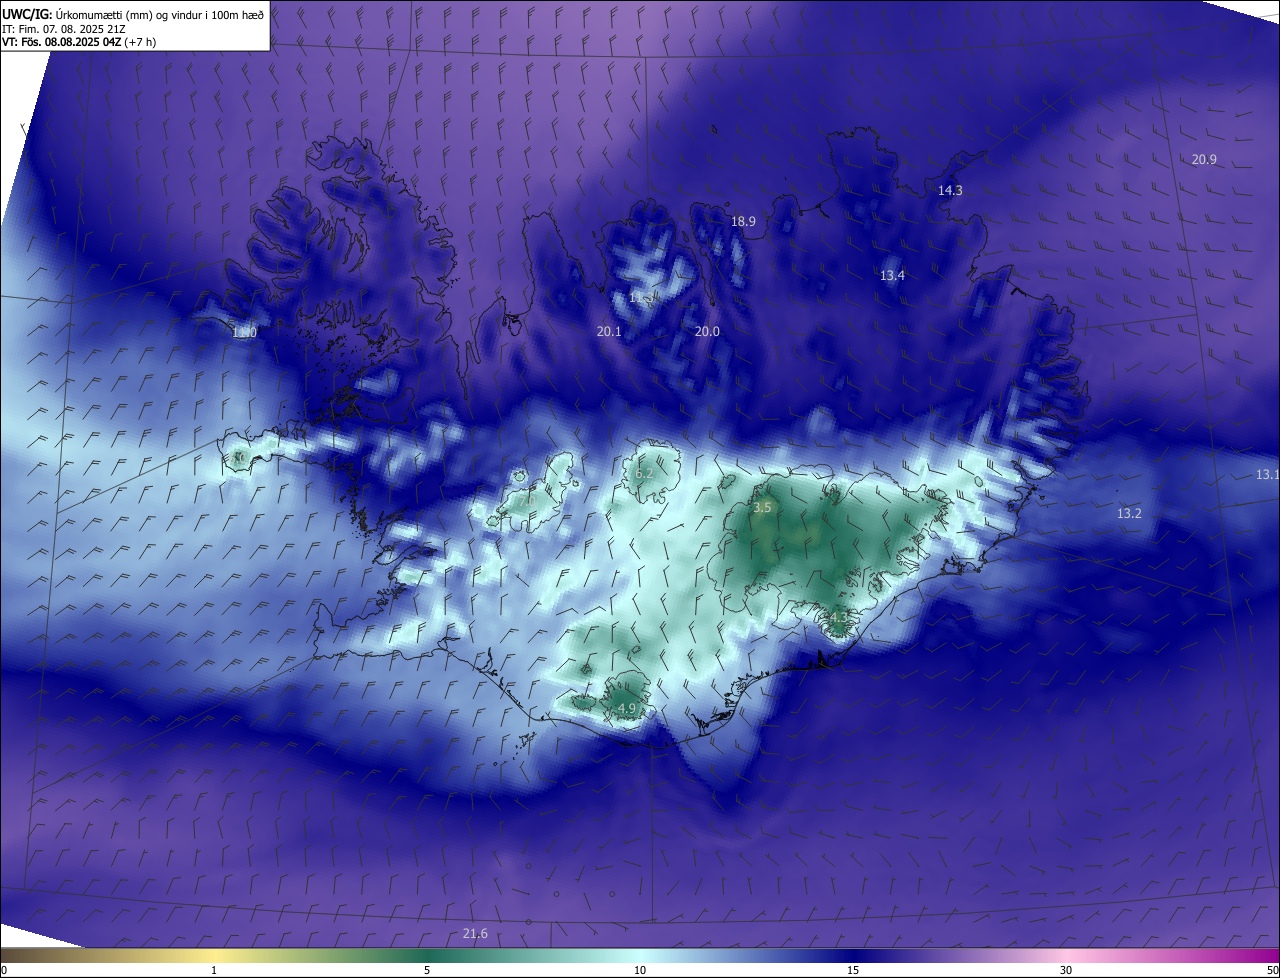Image resolution: width=1280 pixels, height=978 pixels.
Task: Click the 18.9 value label
Action: pyautogui.click(x=743, y=222)
